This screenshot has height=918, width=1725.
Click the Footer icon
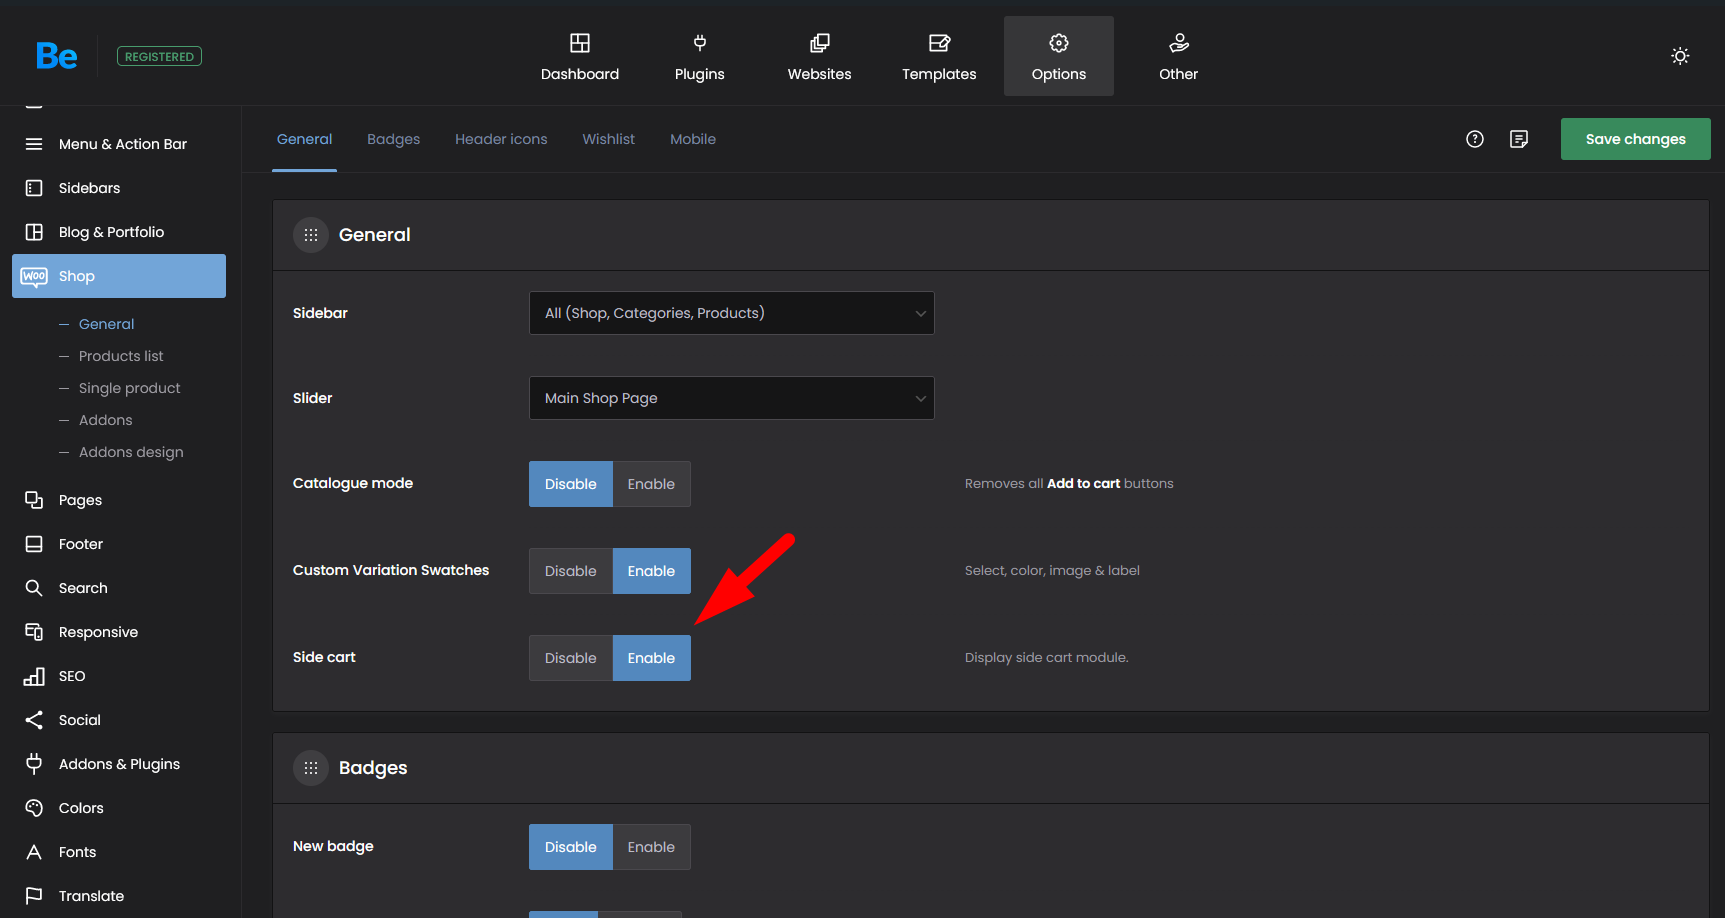pyautogui.click(x=34, y=544)
